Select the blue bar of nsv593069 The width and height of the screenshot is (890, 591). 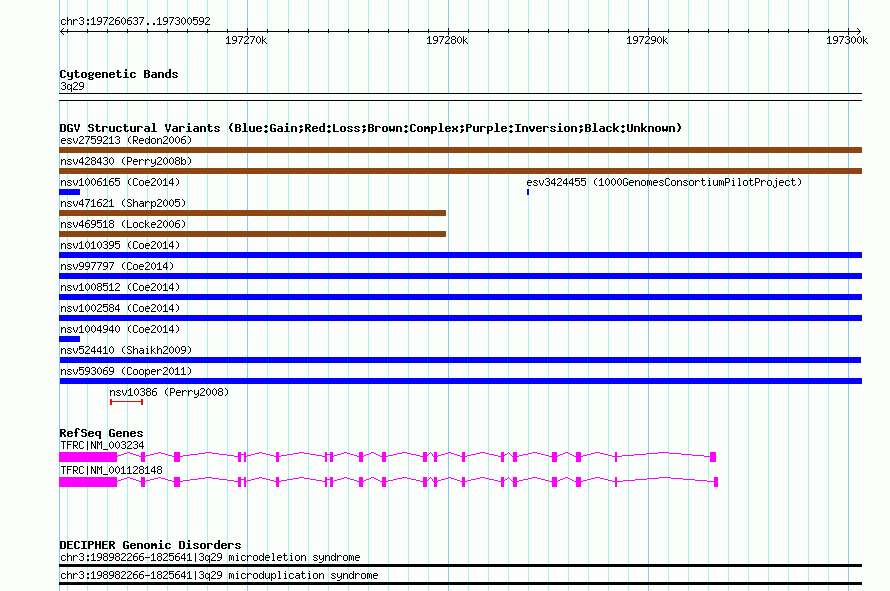pyautogui.click(x=460, y=381)
